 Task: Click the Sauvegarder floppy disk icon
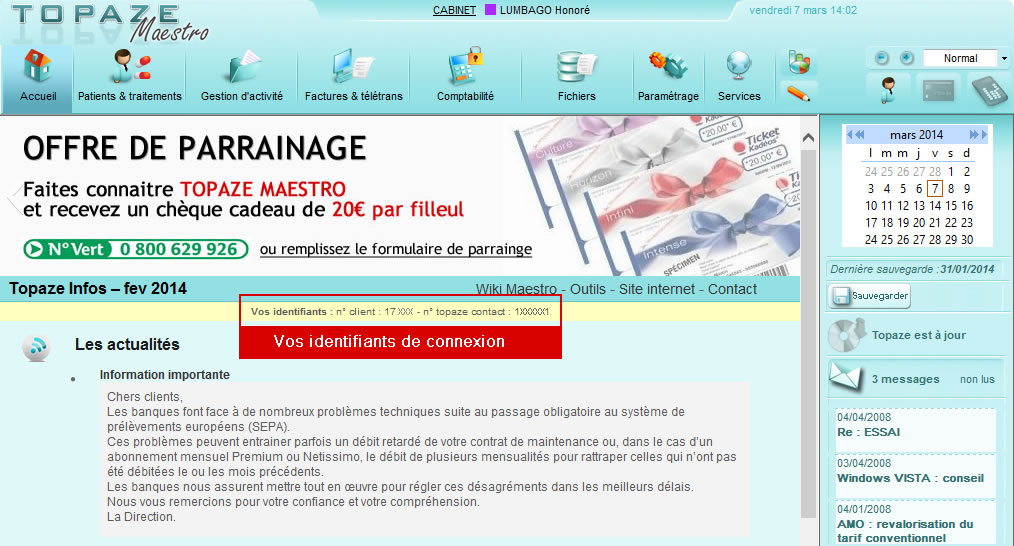pyautogui.click(x=841, y=296)
